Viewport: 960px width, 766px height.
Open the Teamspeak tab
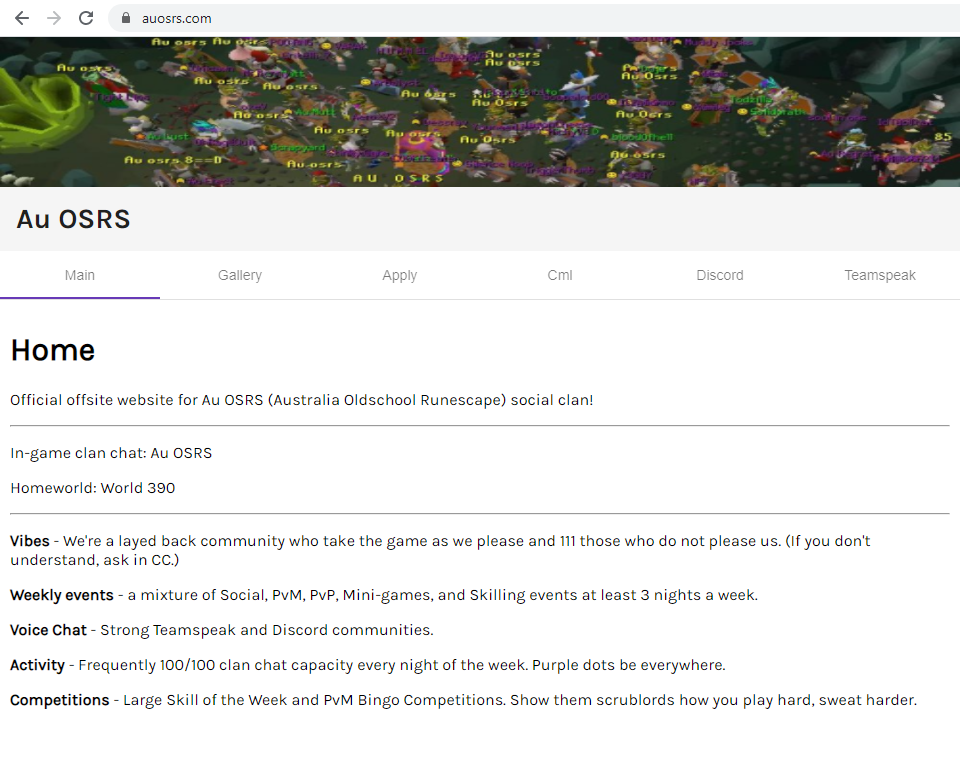880,276
